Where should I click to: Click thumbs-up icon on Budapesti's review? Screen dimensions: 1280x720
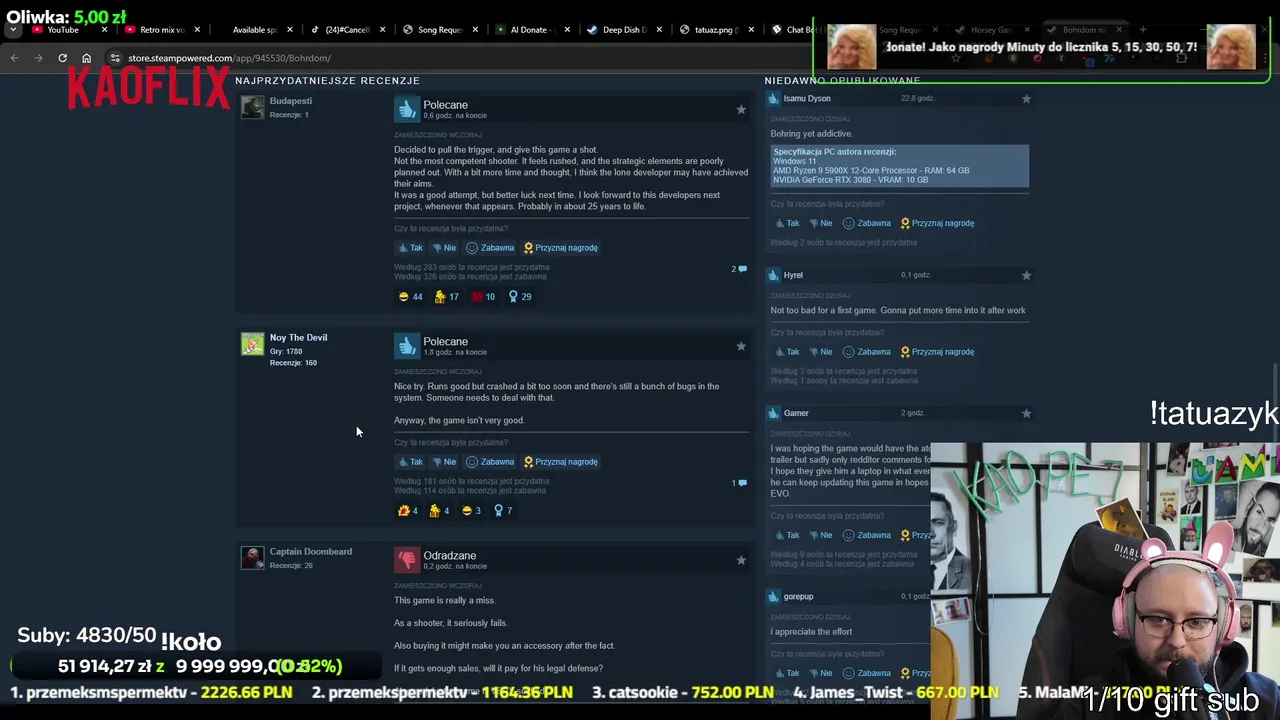coord(406,109)
